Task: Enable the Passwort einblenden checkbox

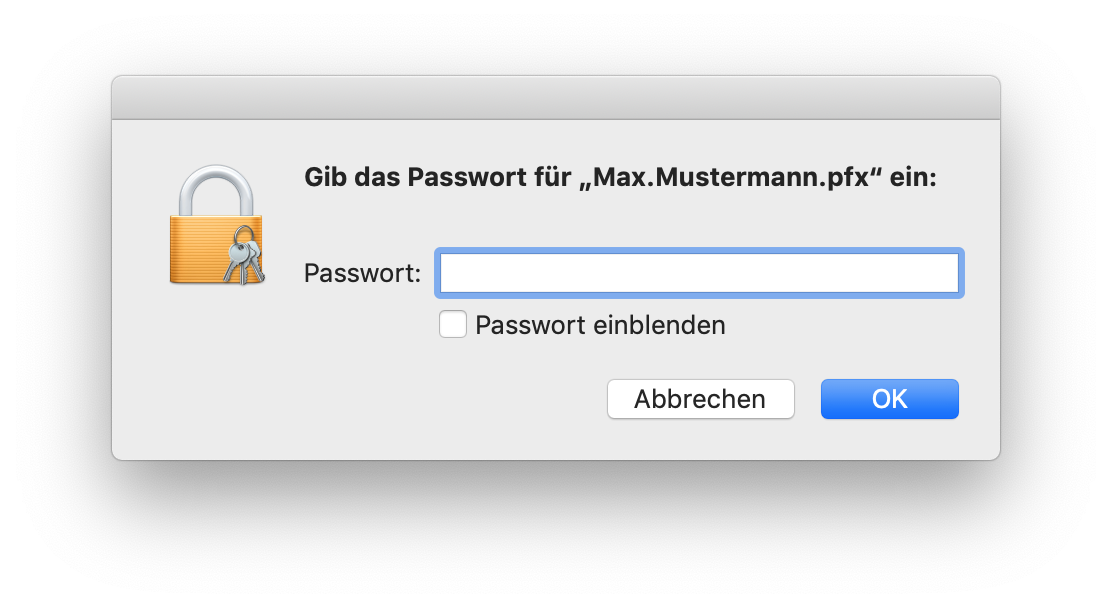Action: click(x=453, y=325)
